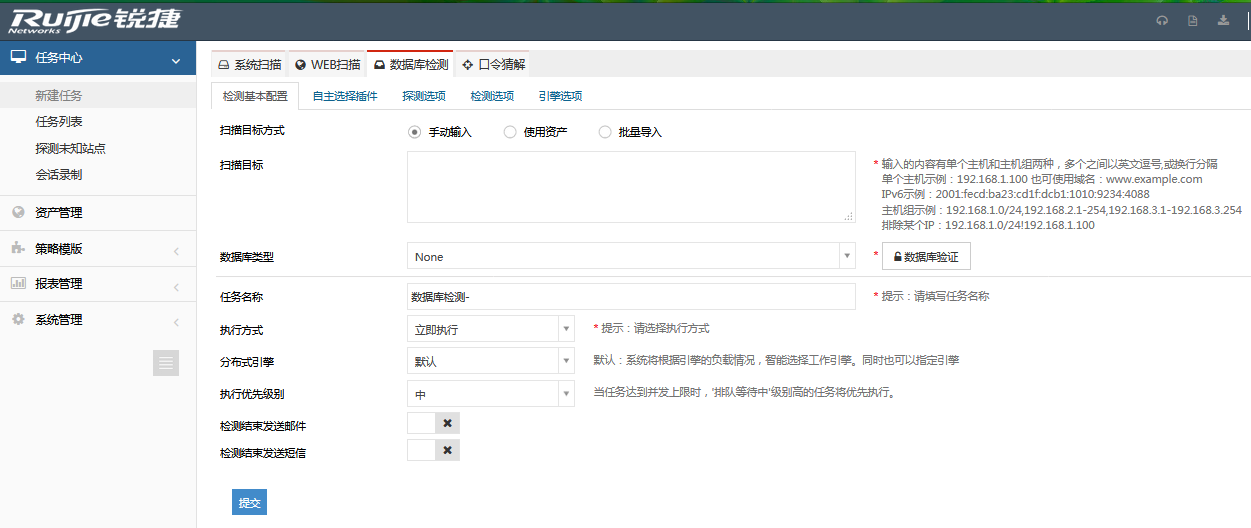Viewport: 1251px width, 528px height.
Task: Toggle the 检测结束发送短信 switch
Action: click(433, 450)
